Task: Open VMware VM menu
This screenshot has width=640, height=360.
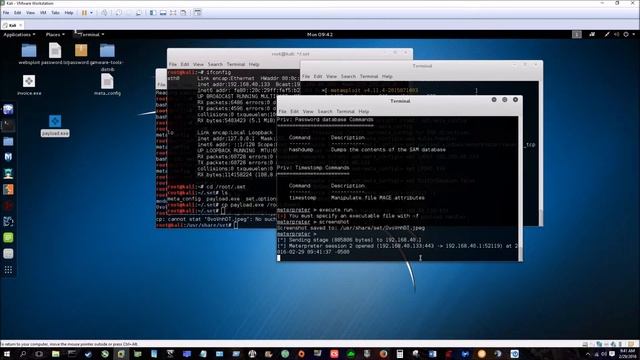Action: (43, 13)
